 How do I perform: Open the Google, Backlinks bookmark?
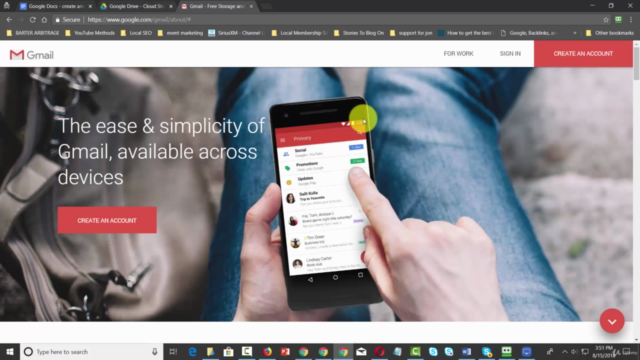tap(528, 33)
